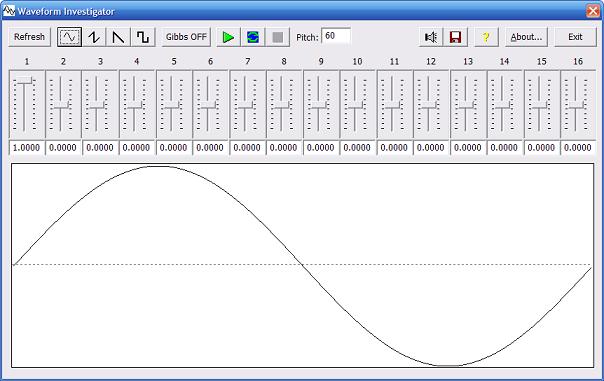Viewport: 604px width, 381px height.
Task: Choose the triangle ramp wave preset
Action: (x=118, y=37)
